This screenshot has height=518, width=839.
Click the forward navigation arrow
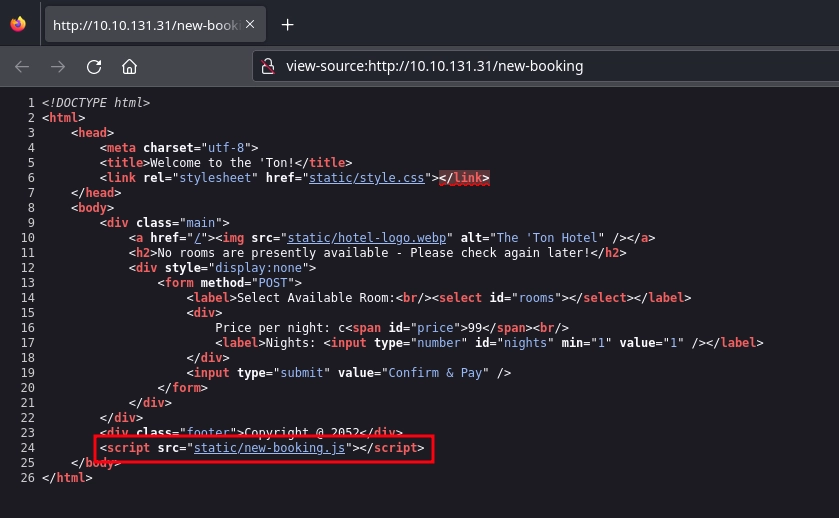58,67
